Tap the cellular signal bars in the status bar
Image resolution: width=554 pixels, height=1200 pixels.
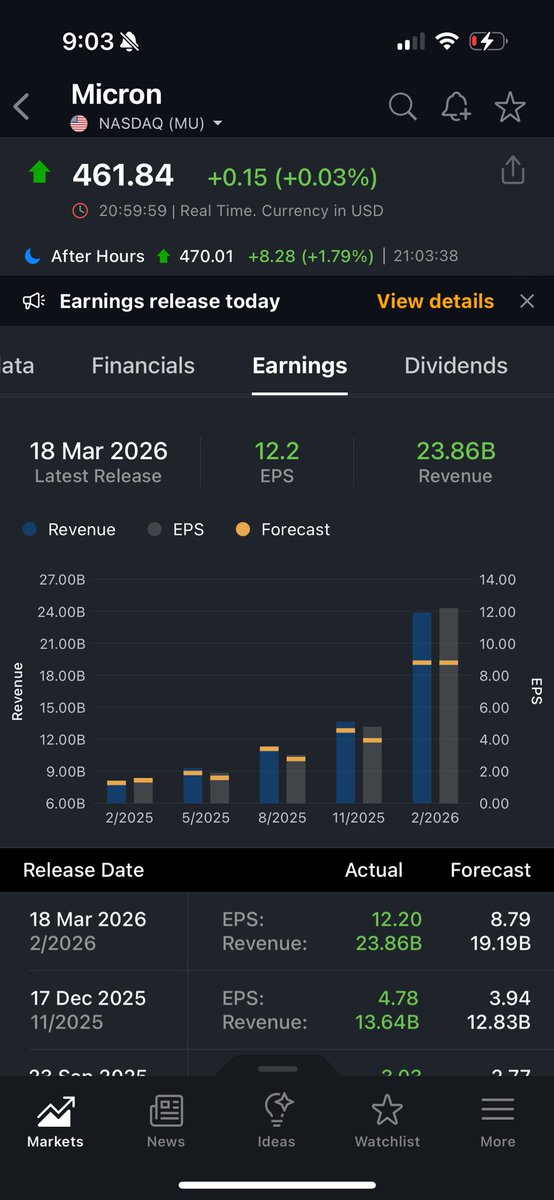pos(411,42)
